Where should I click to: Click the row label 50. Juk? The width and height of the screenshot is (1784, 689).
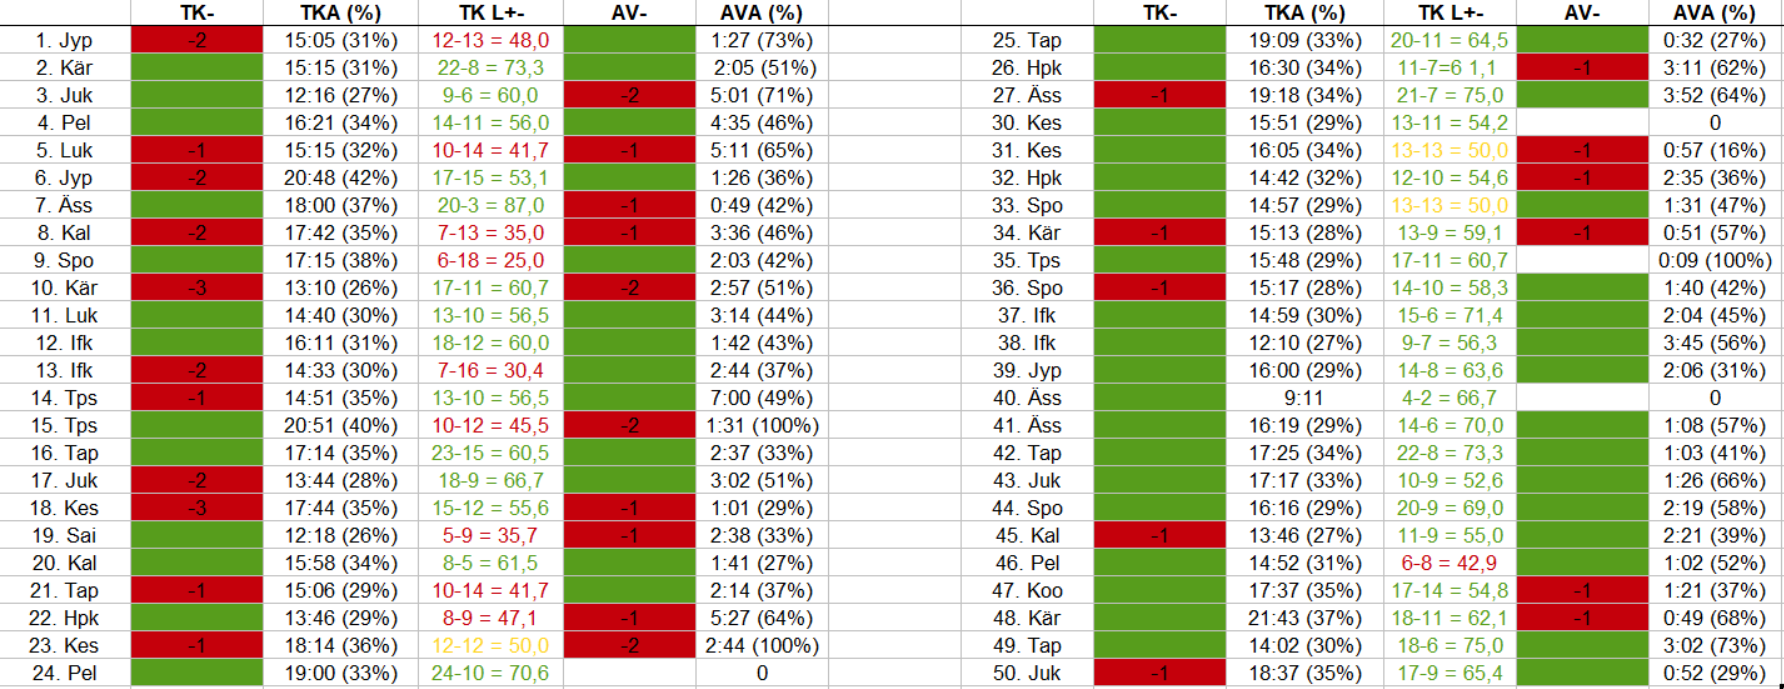point(1027,673)
